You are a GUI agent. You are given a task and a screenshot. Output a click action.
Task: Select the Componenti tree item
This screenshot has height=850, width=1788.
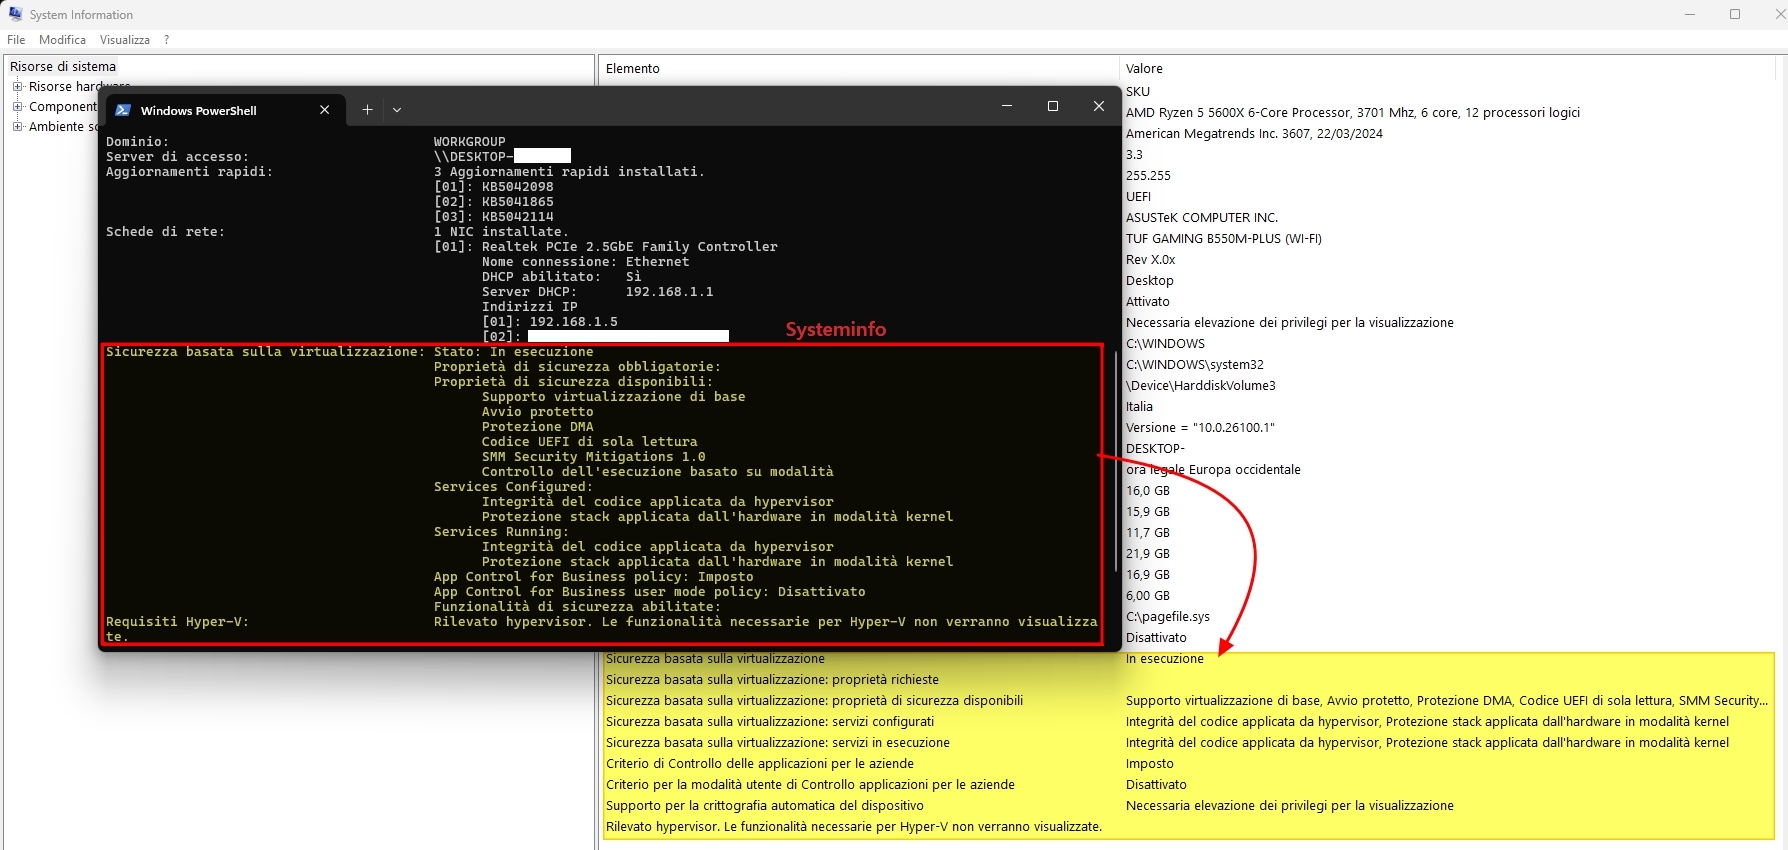(x=63, y=106)
